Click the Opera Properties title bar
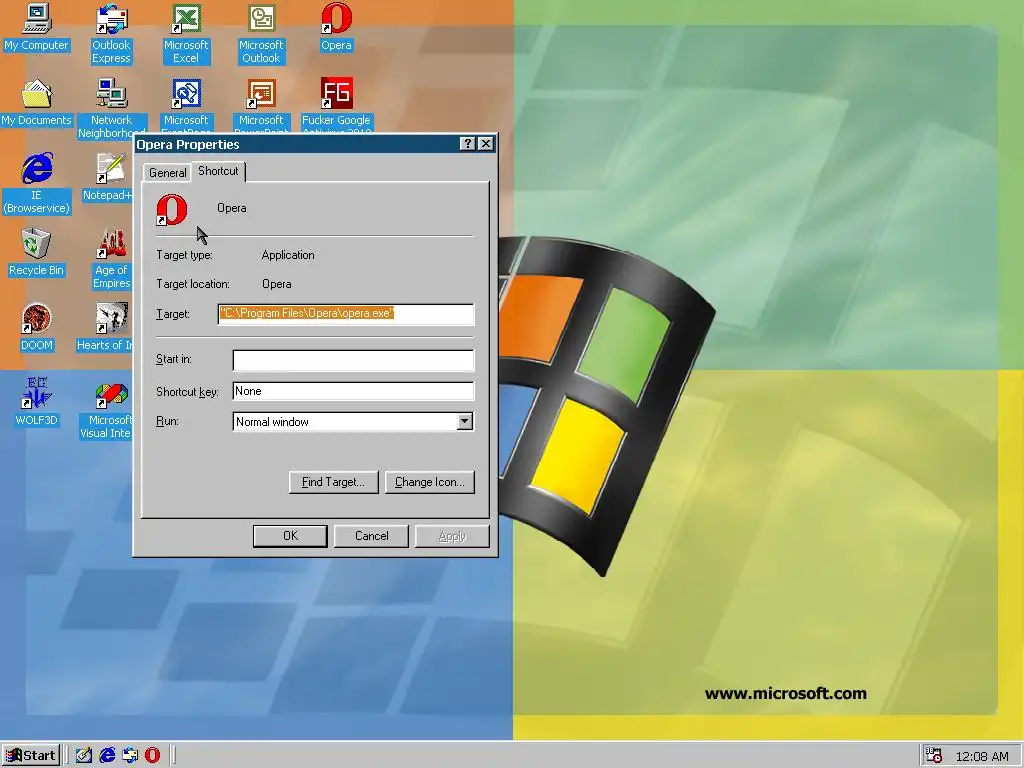1024x768 pixels. point(297,144)
